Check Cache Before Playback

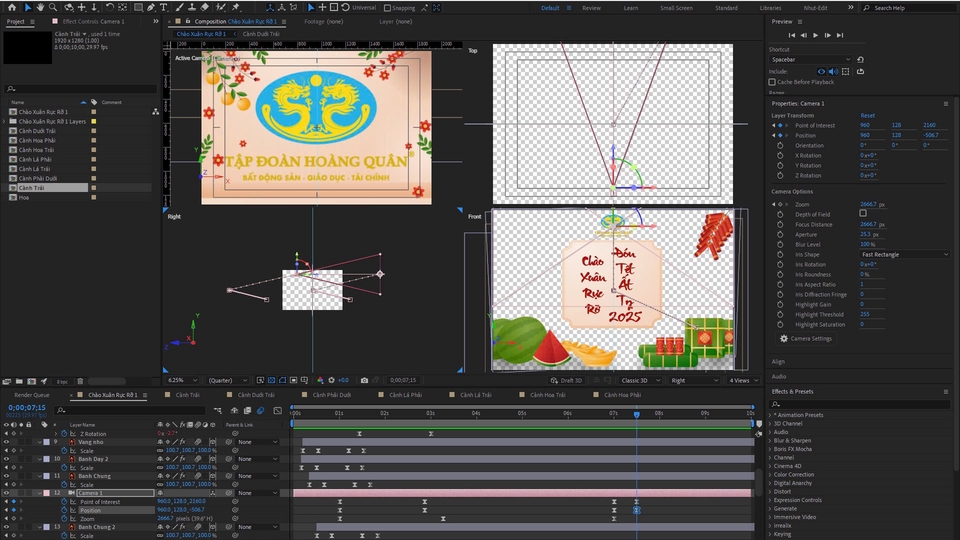pos(772,82)
